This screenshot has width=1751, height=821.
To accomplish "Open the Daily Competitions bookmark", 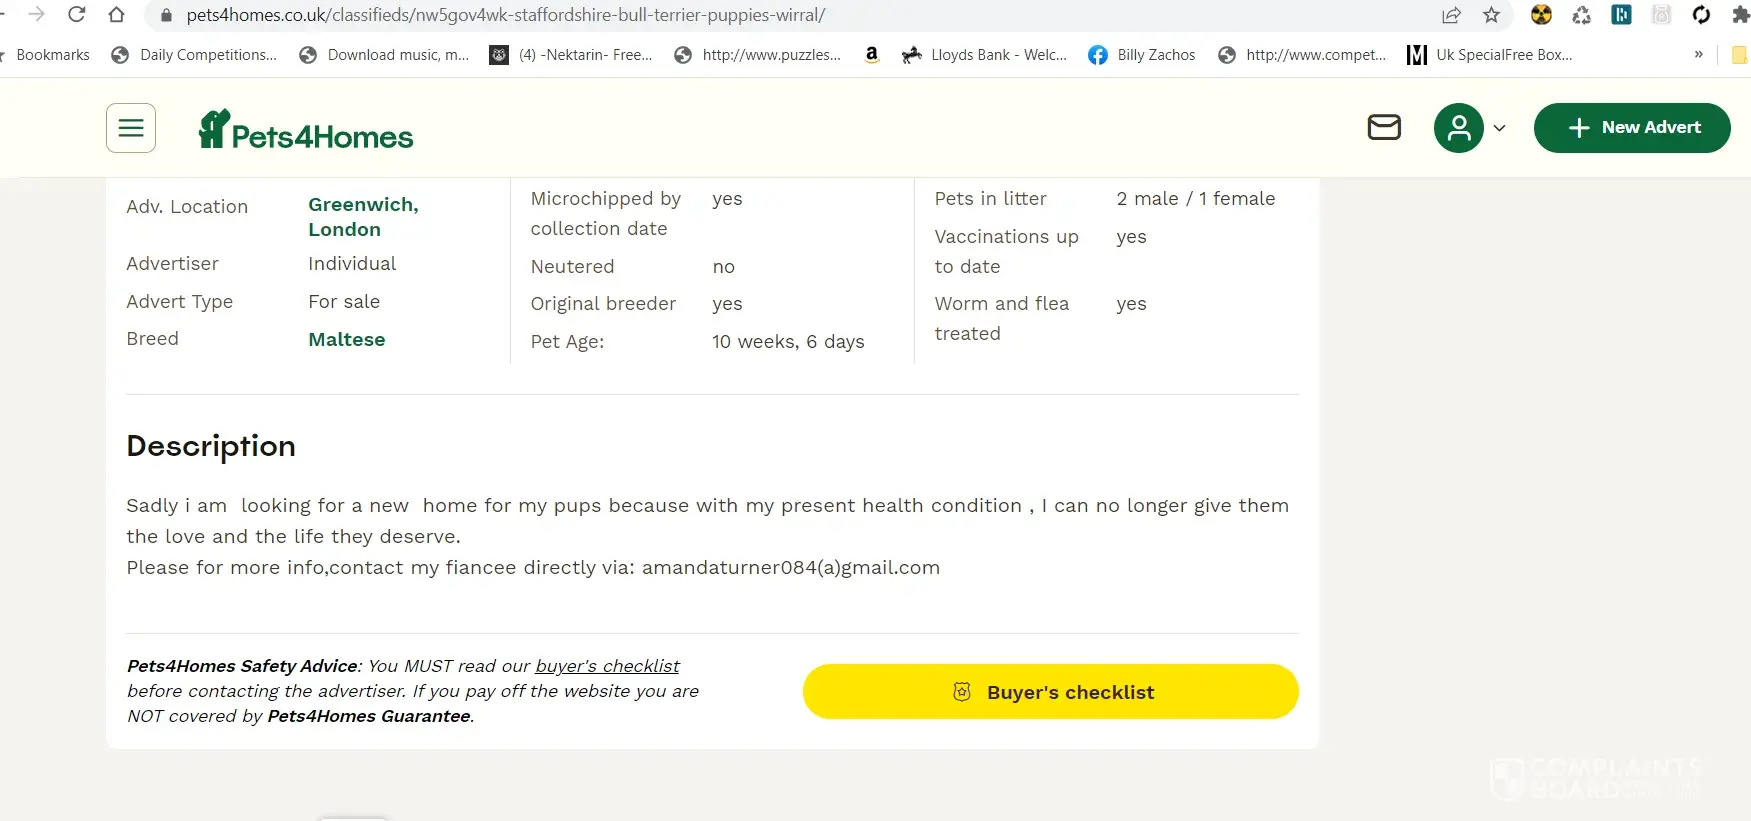I will [194, 55].
